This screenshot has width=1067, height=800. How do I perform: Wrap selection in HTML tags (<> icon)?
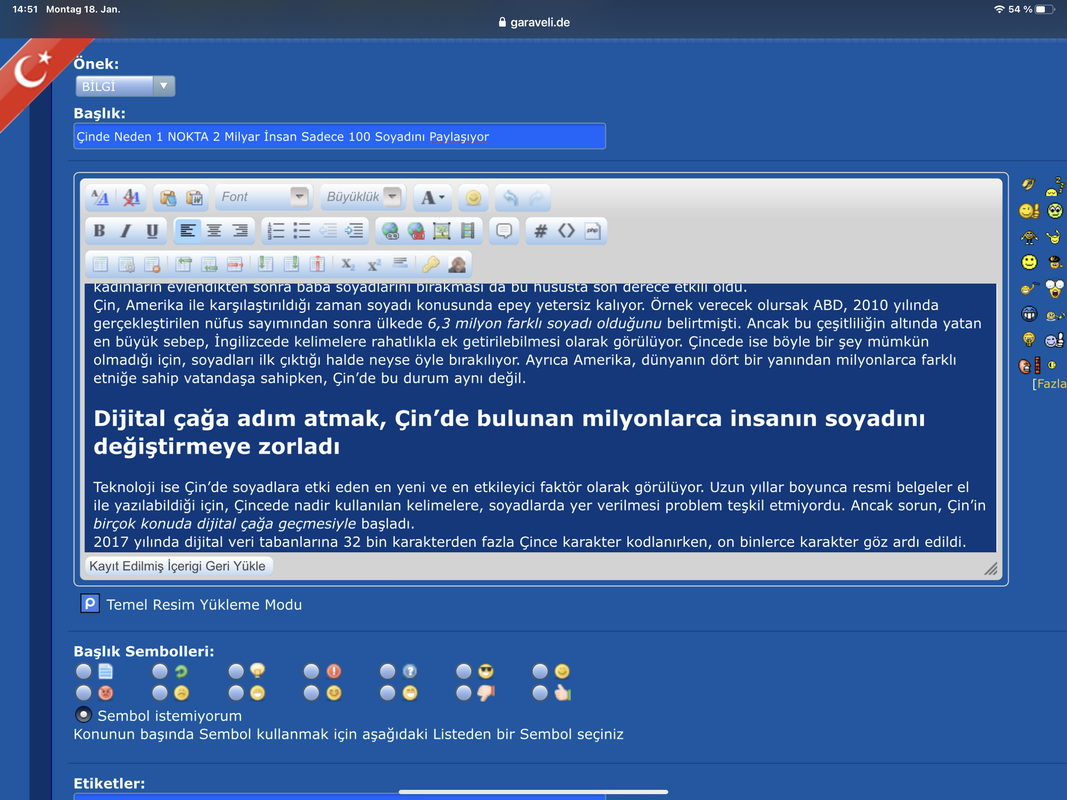(566, 231)
